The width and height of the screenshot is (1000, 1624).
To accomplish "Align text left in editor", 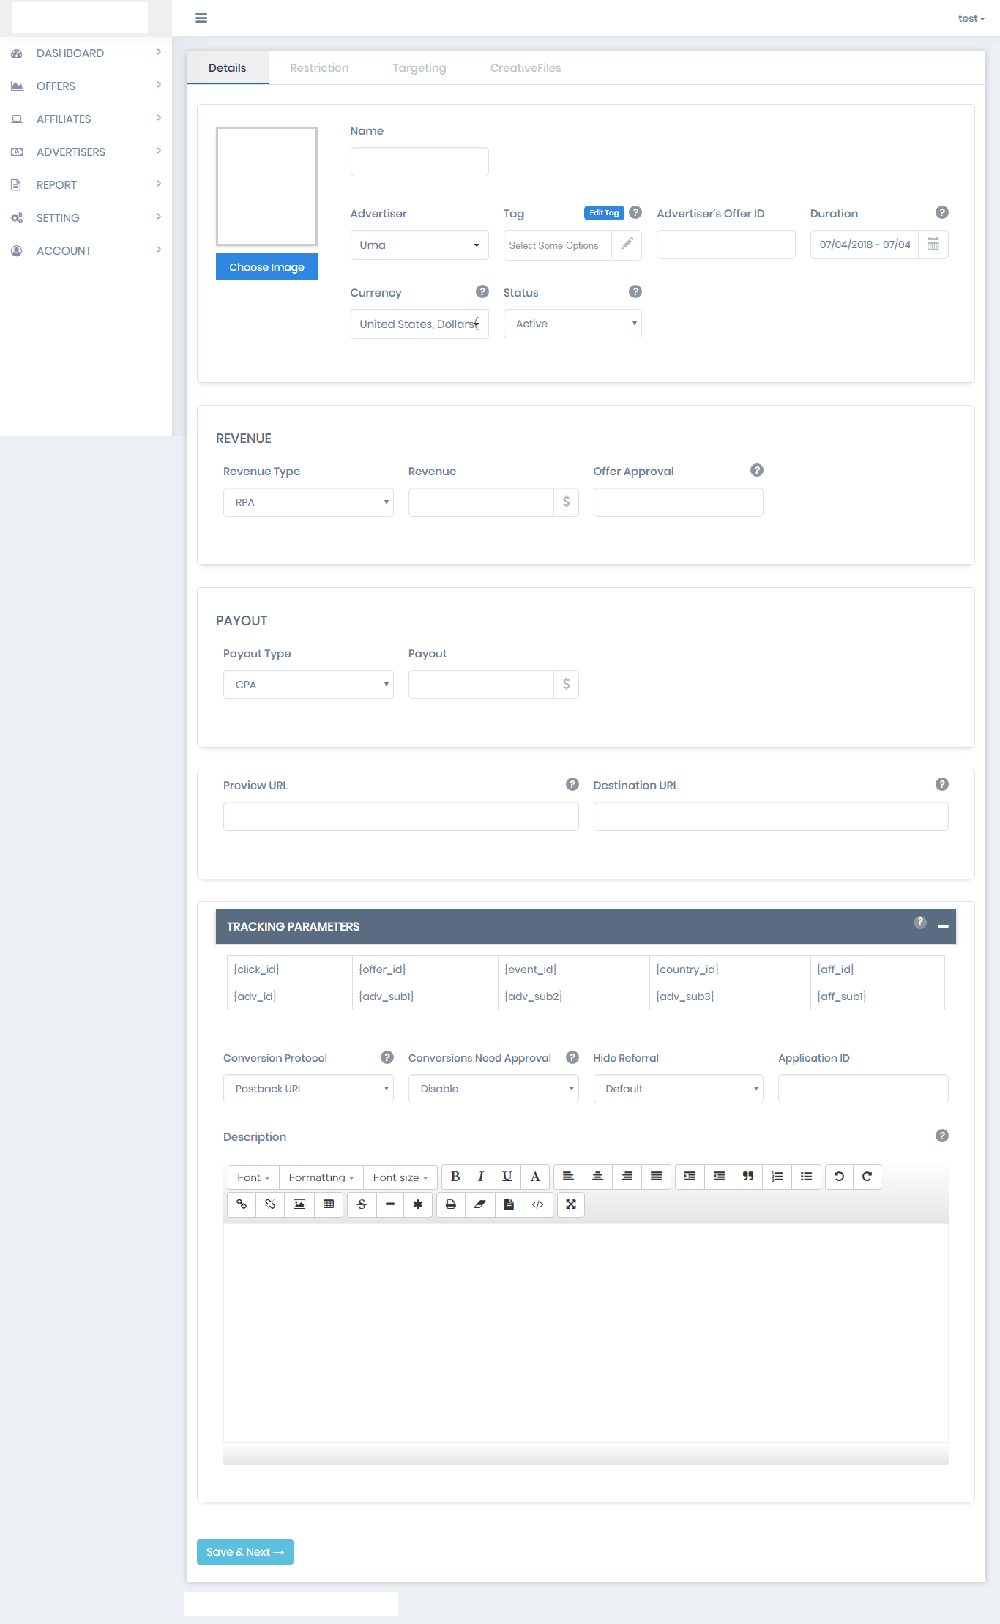I will point(568,1177).
